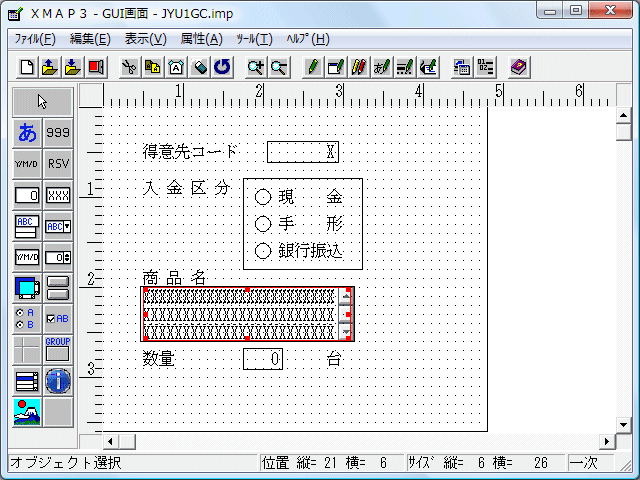Click the list box down scroll arrow
Image resolution: width=640 pixels, height=480 pixels.
[347, 331]
